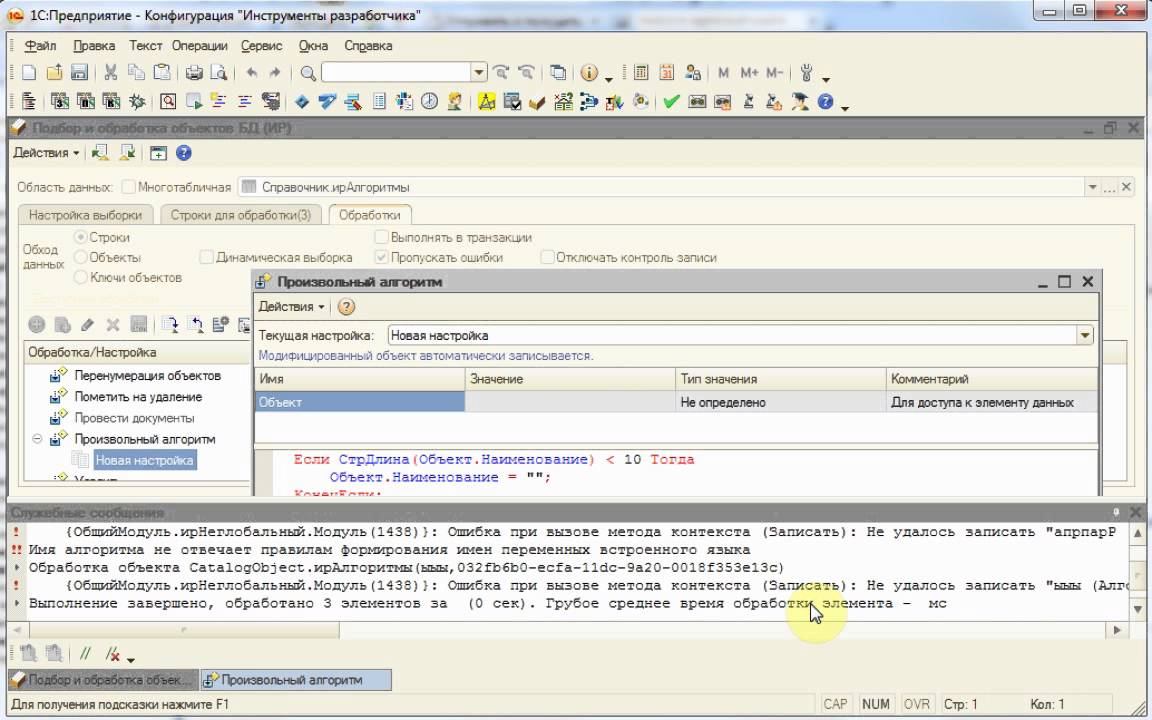Switch to the Настройка выборки tab
The width and height of the screenshot is (1152, 720).
pyautogui.click(x=85, y=215)
